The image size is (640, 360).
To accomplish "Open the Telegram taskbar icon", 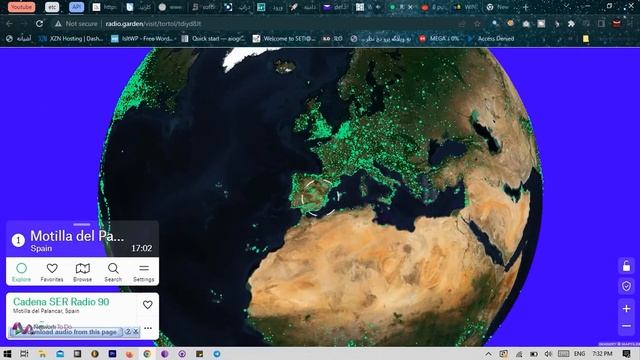I will (x=217, y=353).
